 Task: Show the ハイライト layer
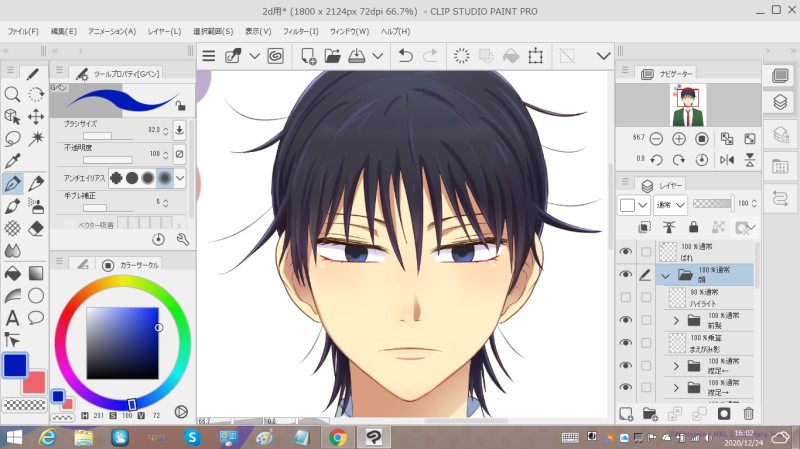[x=626, y=297]
